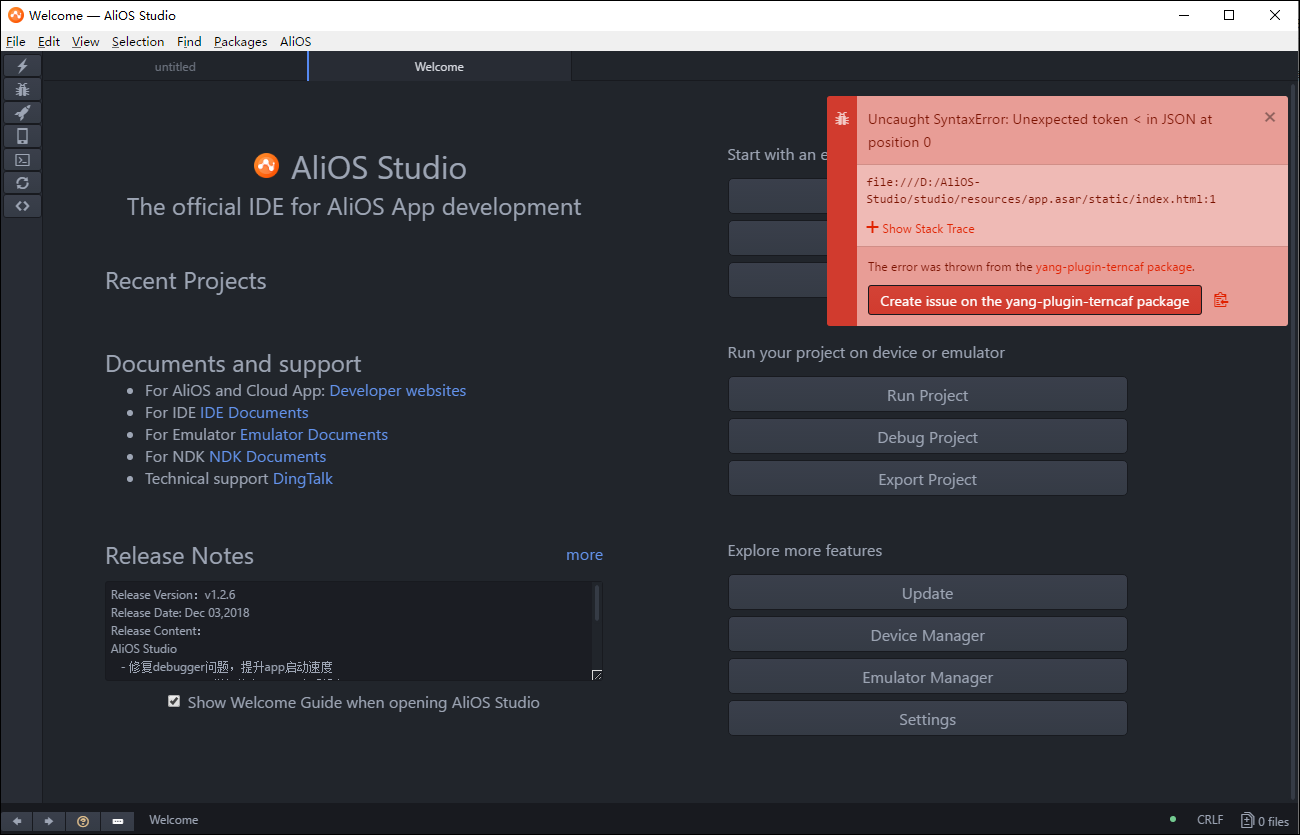Uncheck Show Welcome Guide when opening AliOS Studio
Image resolution: width=1300 pixels, height=835 pixels.
(x=174, y=701)
